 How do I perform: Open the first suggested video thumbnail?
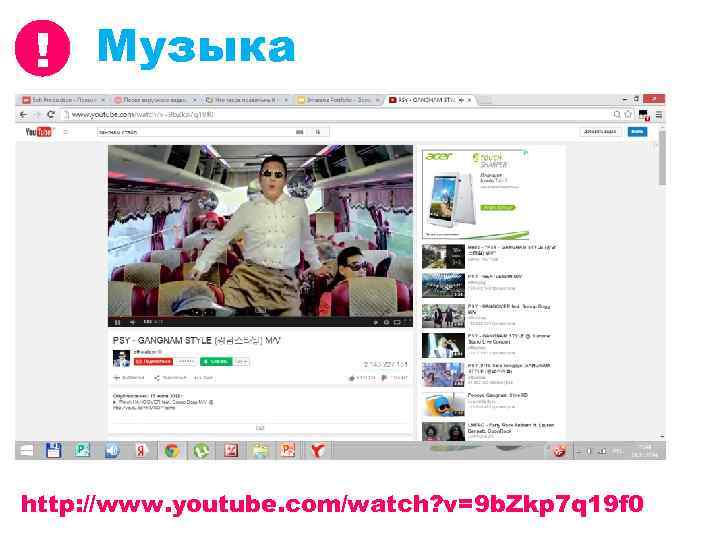point(443,256)
